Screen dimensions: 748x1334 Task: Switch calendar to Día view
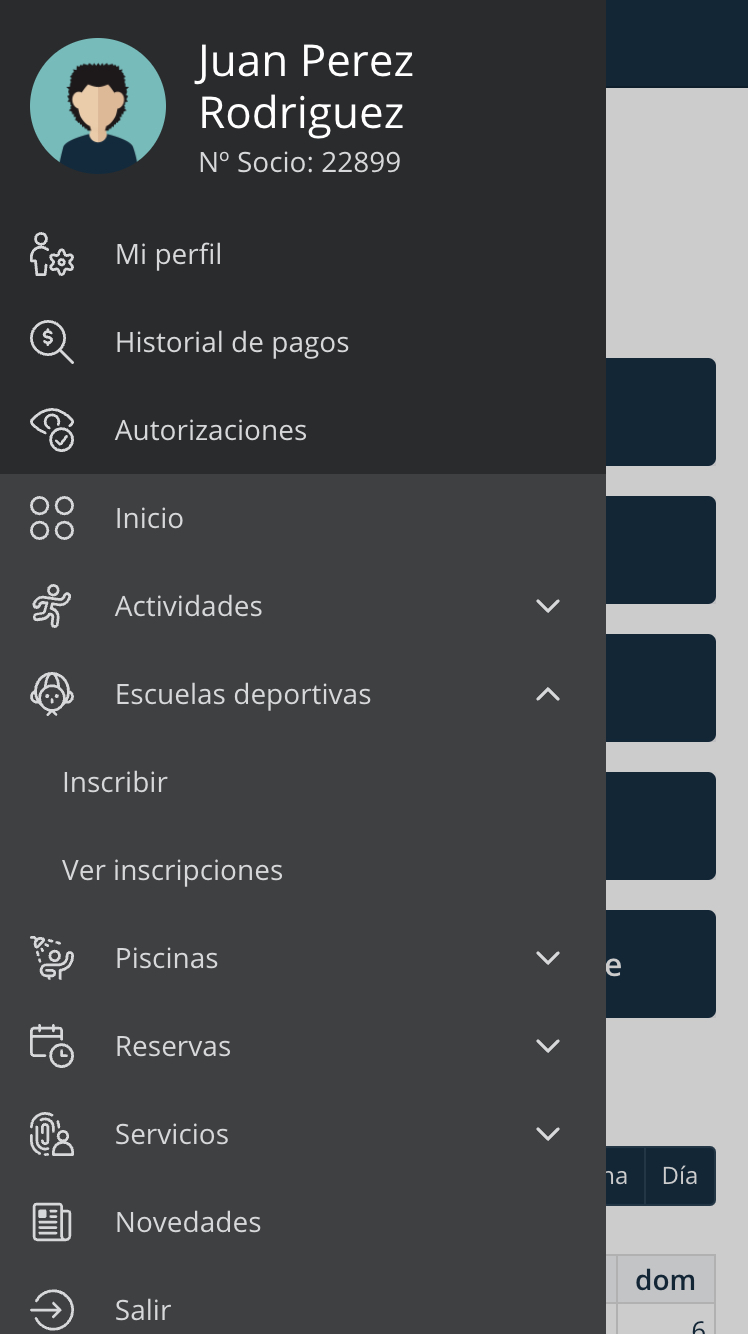pos(680,1176)
